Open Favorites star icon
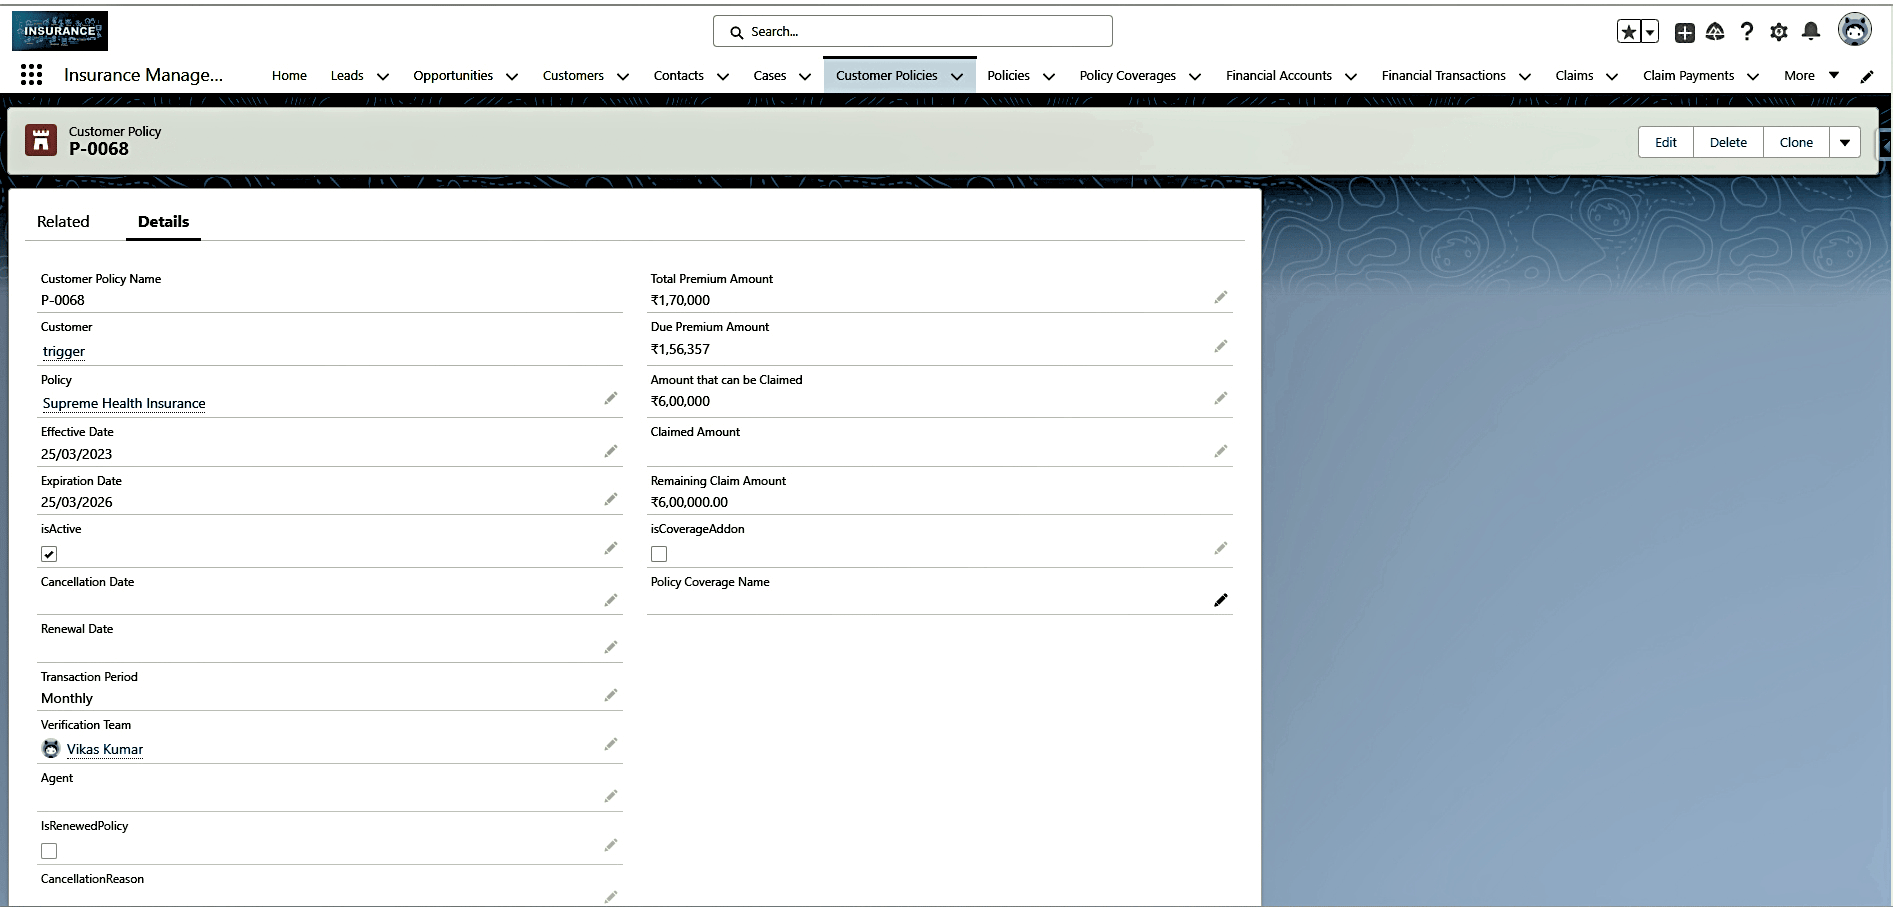 coord(1629,32)
